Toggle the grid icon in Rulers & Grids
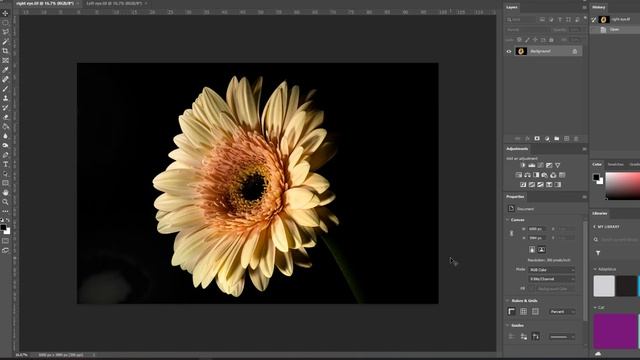The width and height of the screenshot is (640, 360). [523, 312]
